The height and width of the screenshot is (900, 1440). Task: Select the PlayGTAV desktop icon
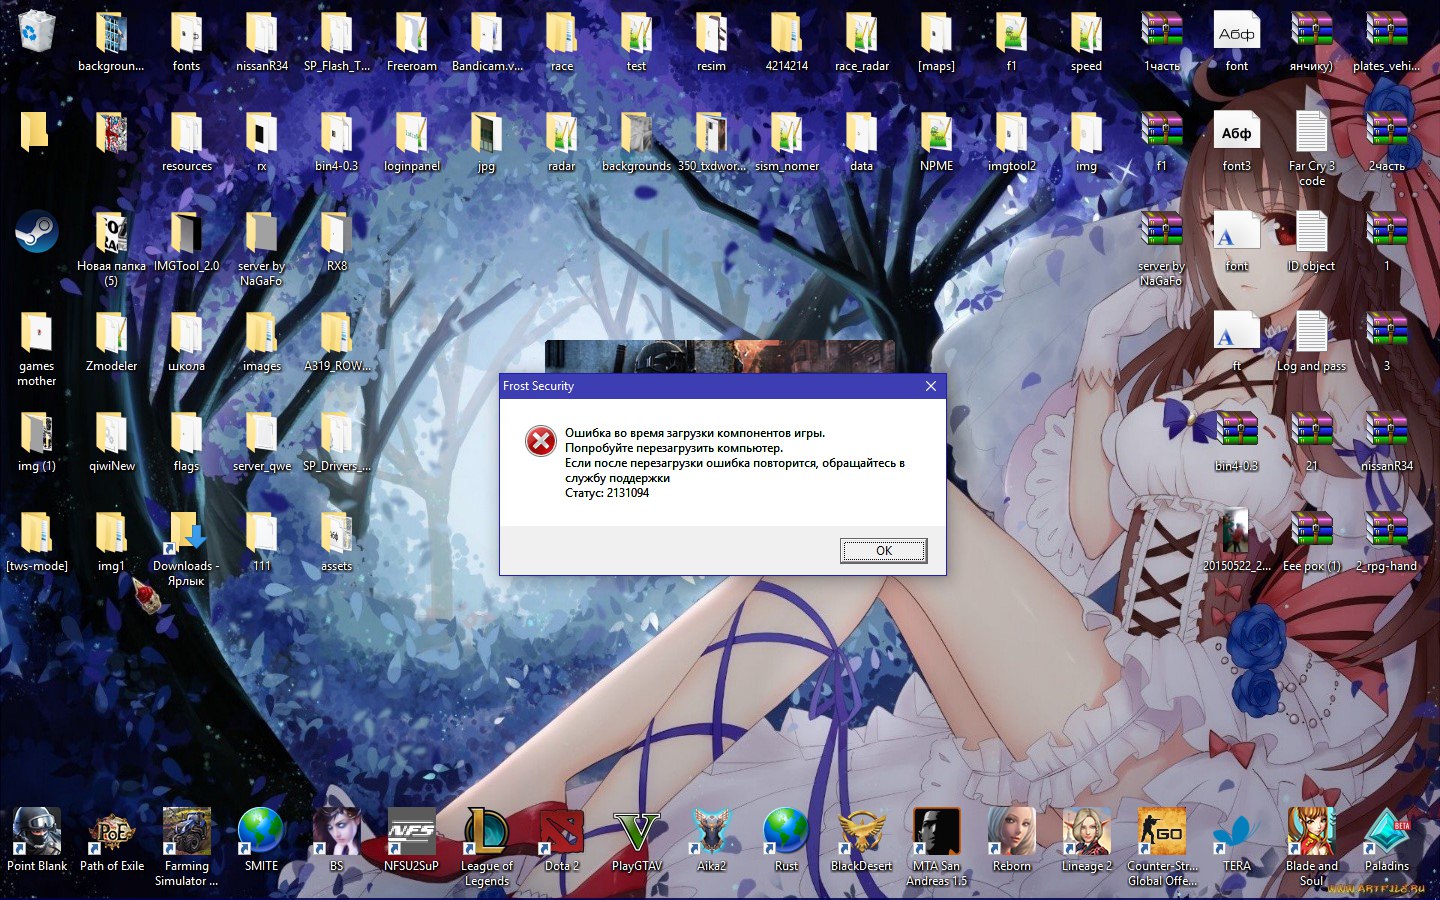click(x=636, y=833)
